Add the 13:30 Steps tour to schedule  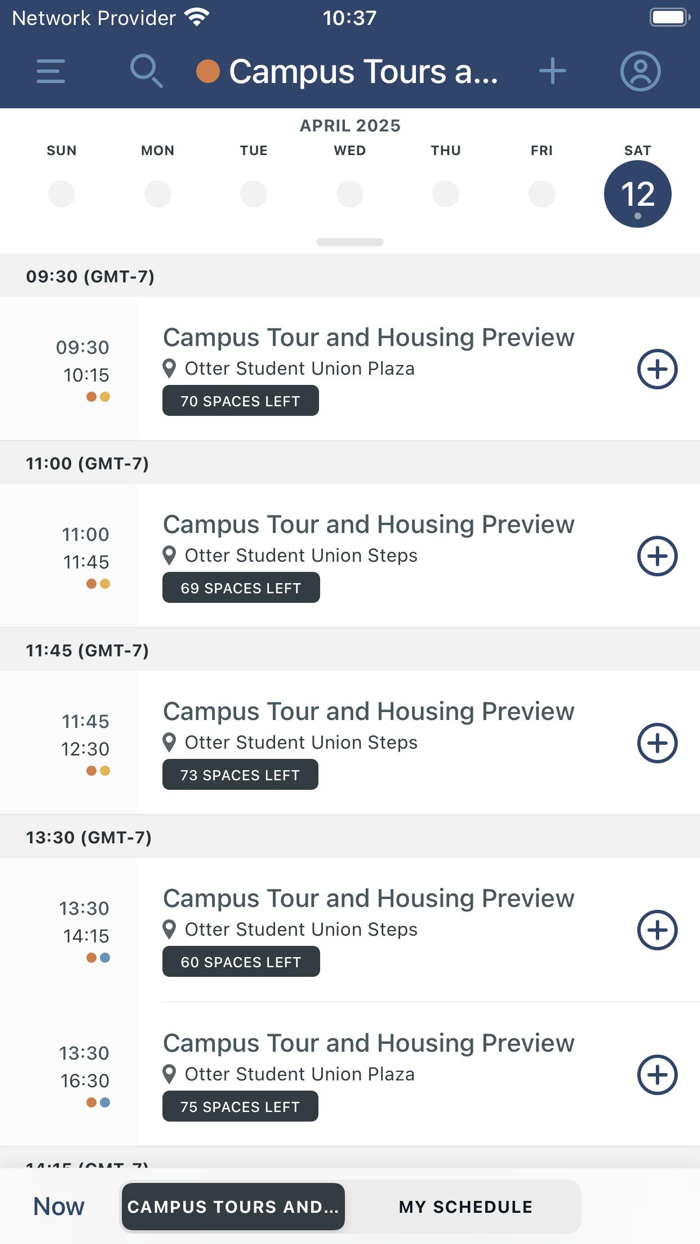657,930
